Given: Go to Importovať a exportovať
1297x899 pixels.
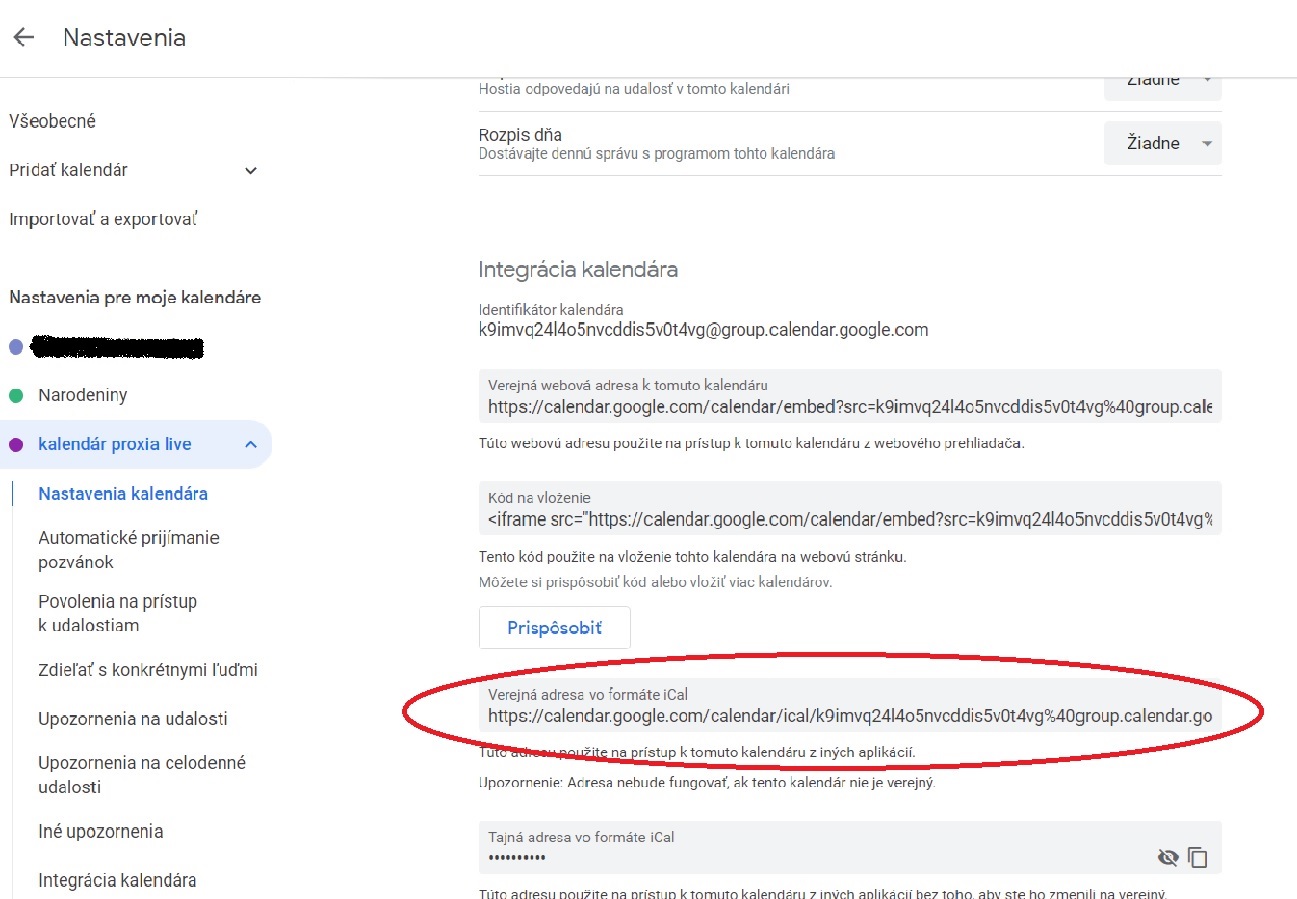Looking at the screenshot, I should pos(103,219).
